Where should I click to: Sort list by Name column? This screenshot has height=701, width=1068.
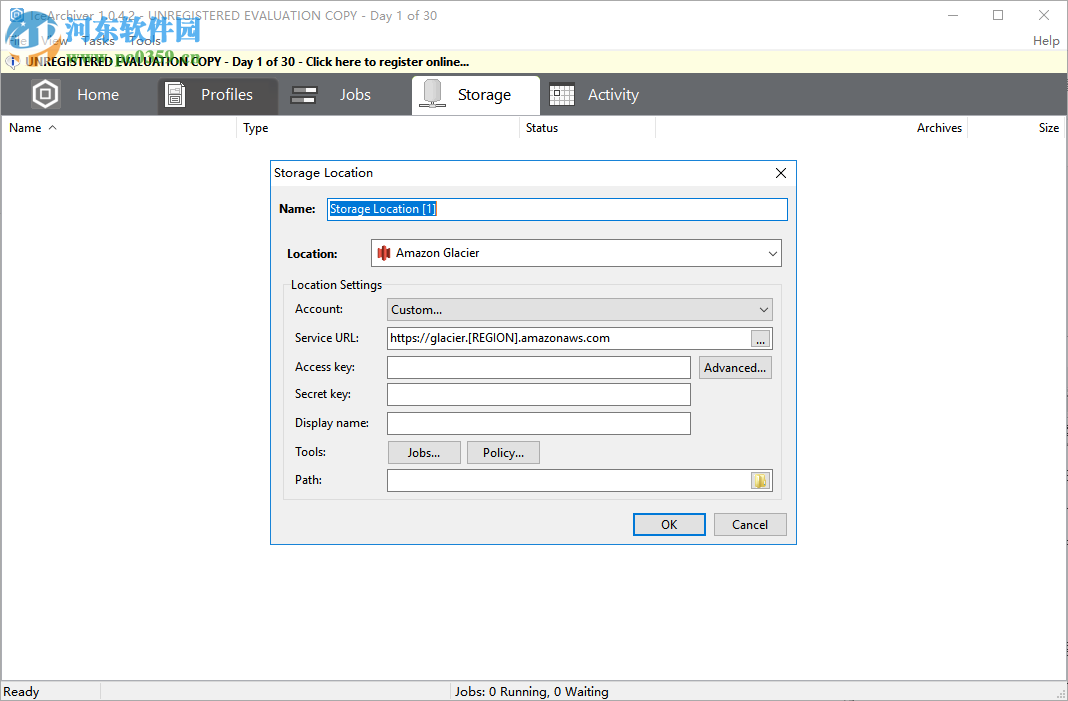[119, 127]
